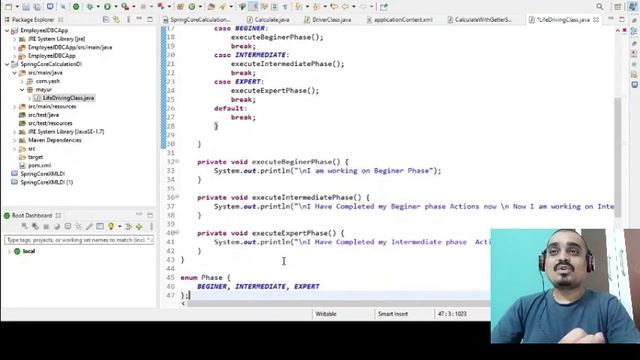Screen dimensions: 640x360
Task: Click Collapse All in Package Explorer
Action: pyautogui.click(x=106, y=20)
